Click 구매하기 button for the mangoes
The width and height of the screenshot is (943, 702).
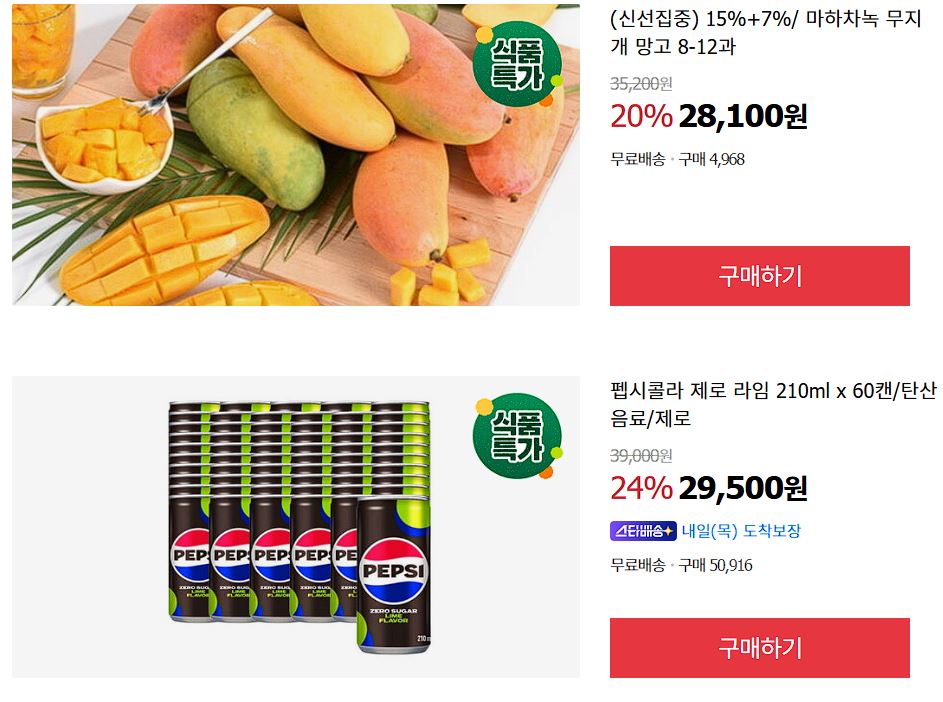tap(760, 276)
